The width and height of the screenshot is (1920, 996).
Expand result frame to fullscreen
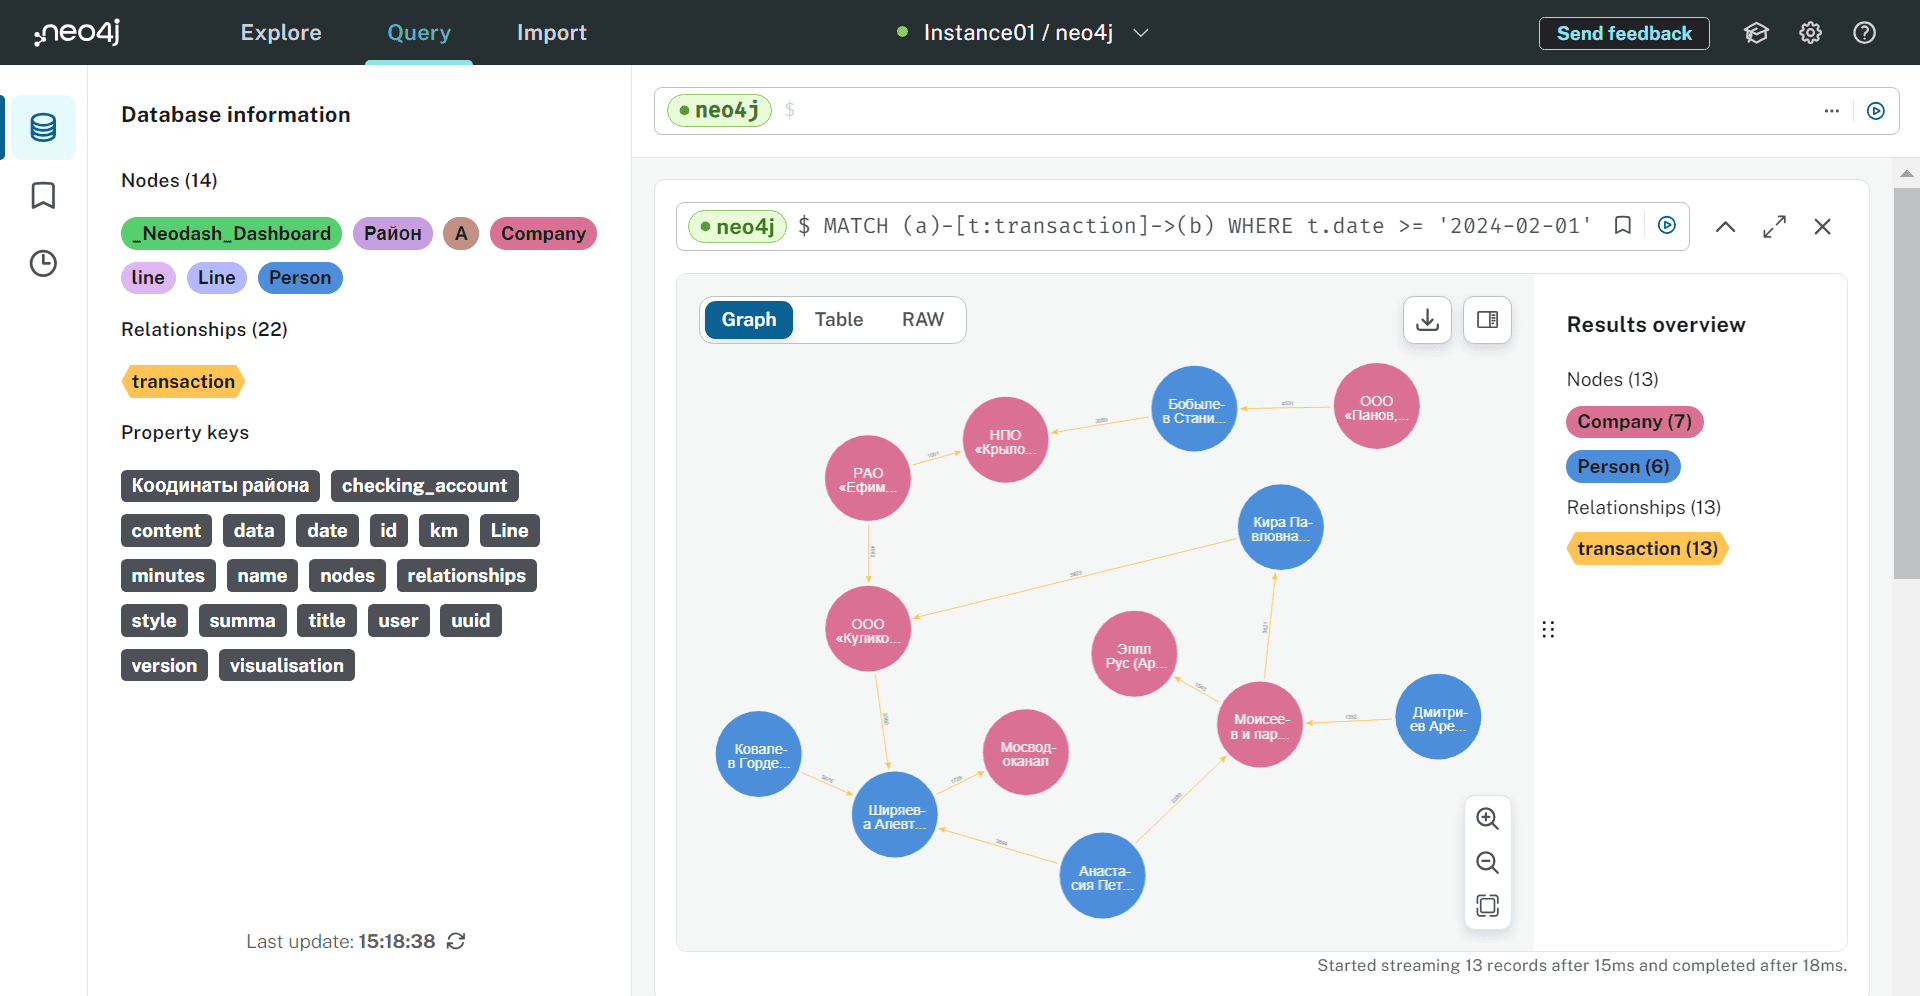[x=1774, y=227]
